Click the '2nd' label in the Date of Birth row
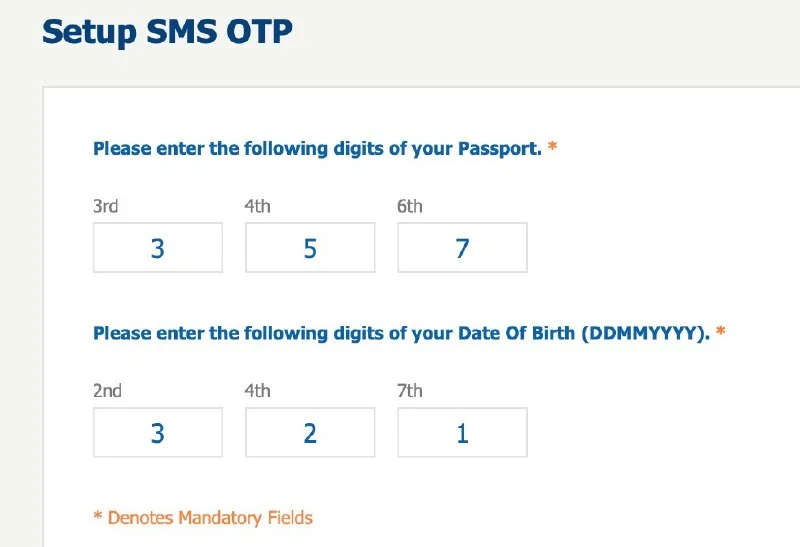Screen dimensions: 800x547 [x=107, y=391]
